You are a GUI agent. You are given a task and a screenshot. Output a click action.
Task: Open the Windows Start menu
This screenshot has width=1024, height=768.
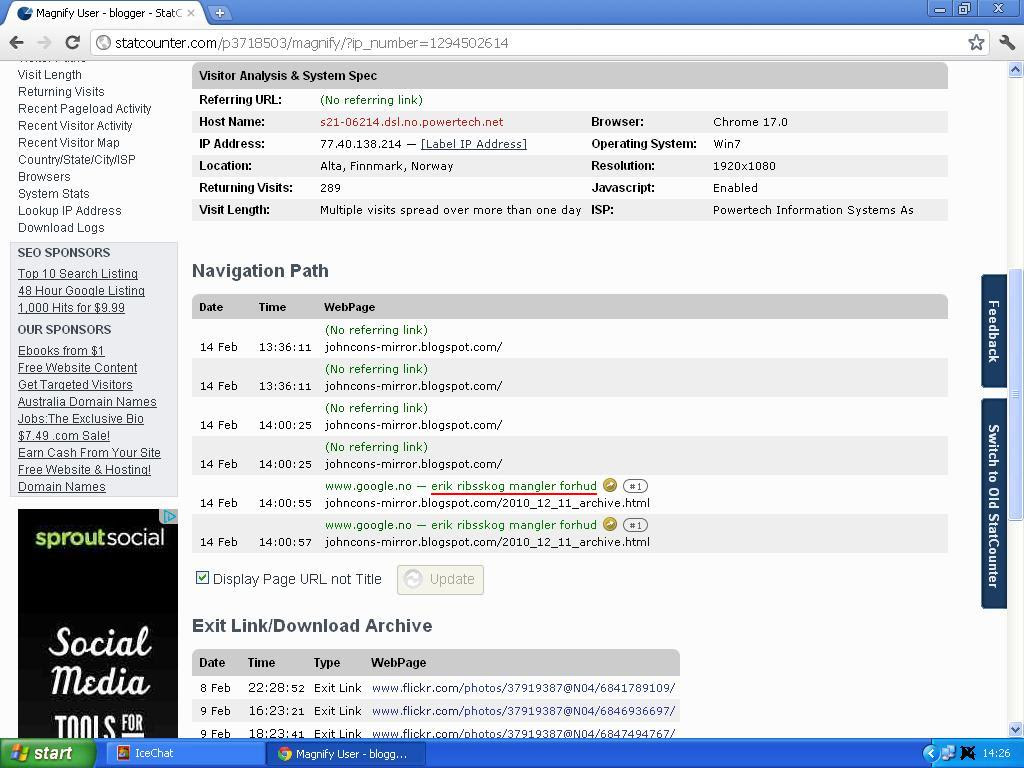(x=48, y=753)
